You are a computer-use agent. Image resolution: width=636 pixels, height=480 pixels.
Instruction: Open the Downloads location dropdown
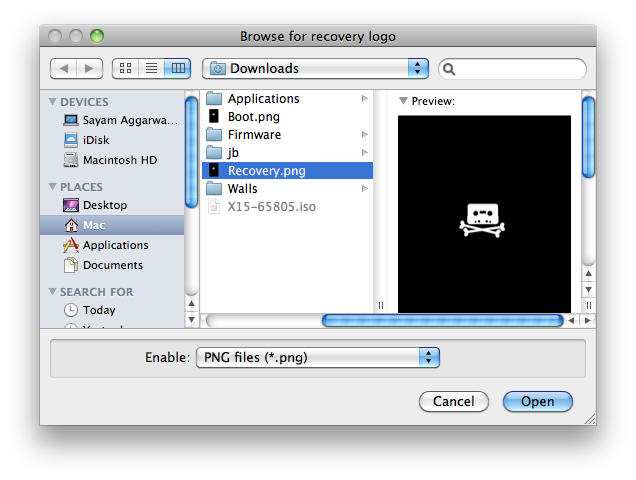click(315, 68)
